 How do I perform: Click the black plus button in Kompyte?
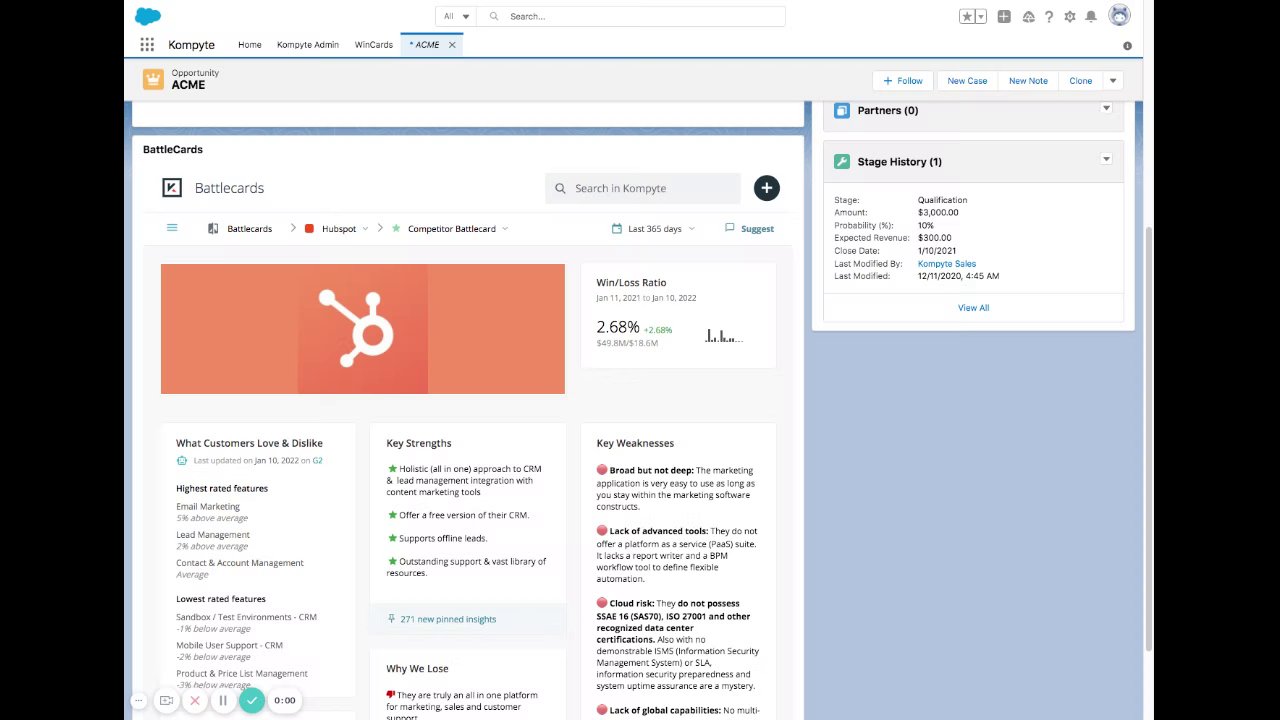point(766,188)
